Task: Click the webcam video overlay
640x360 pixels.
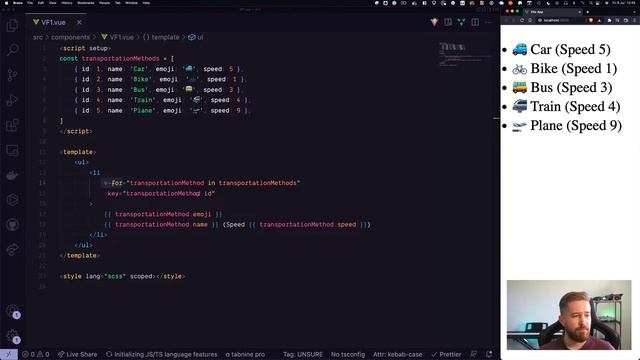Action: [x=569, y=315]
